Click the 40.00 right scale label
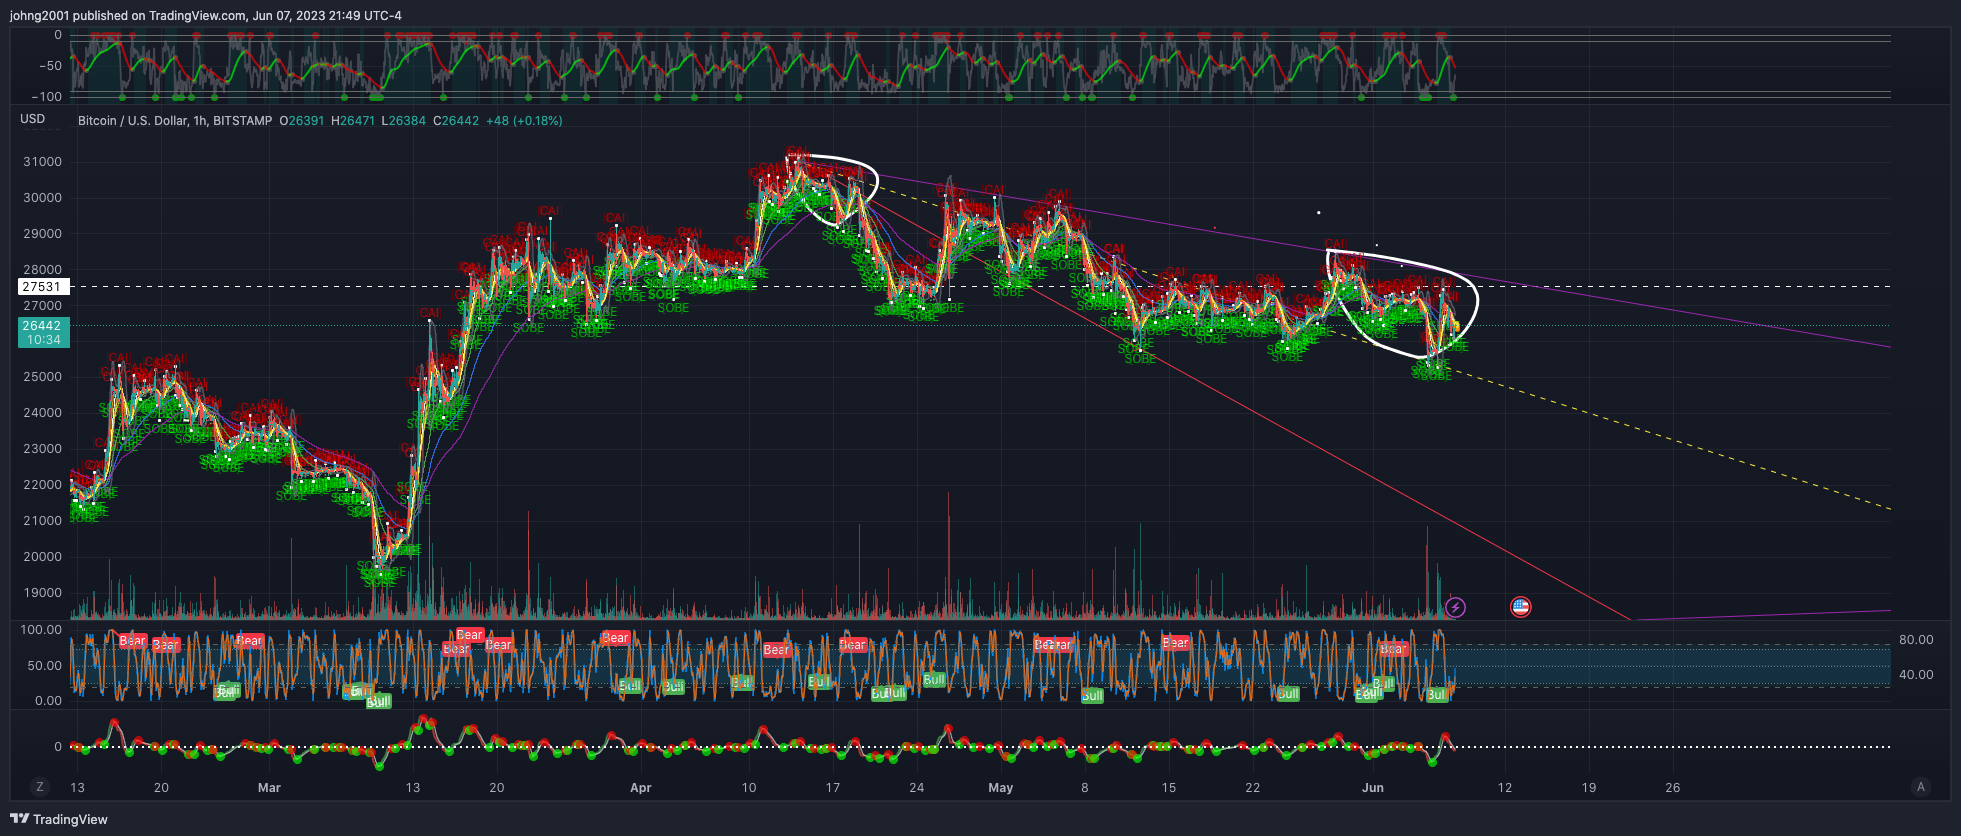Image resolution: width=1961 pixels, height=836 pixels. [1916, 675]
